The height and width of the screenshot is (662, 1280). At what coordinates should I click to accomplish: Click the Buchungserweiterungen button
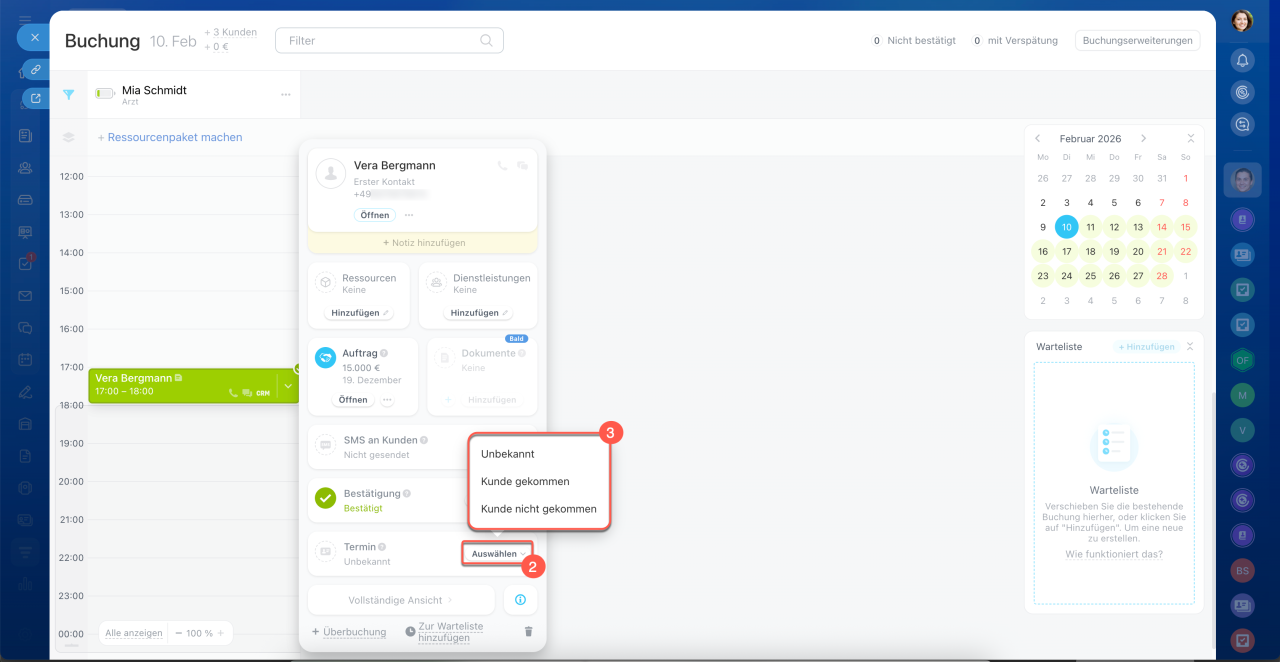[x=1137, y=41]
